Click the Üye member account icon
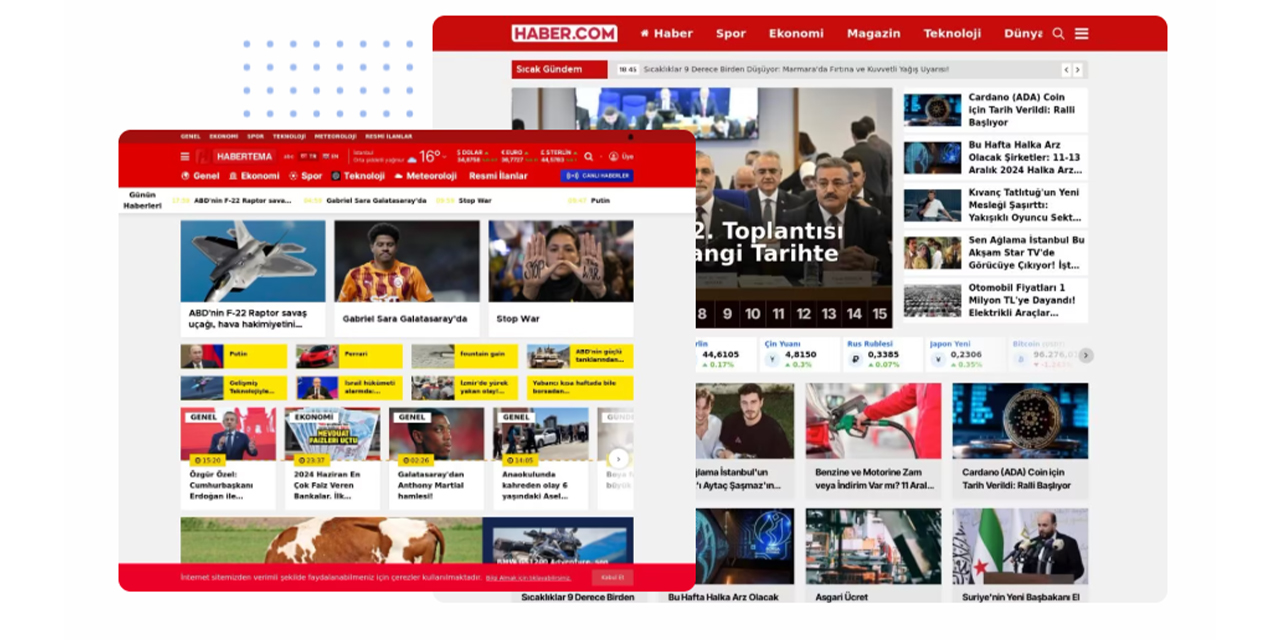The width and height of the screenshot is (1280, 640). (614, 156)
